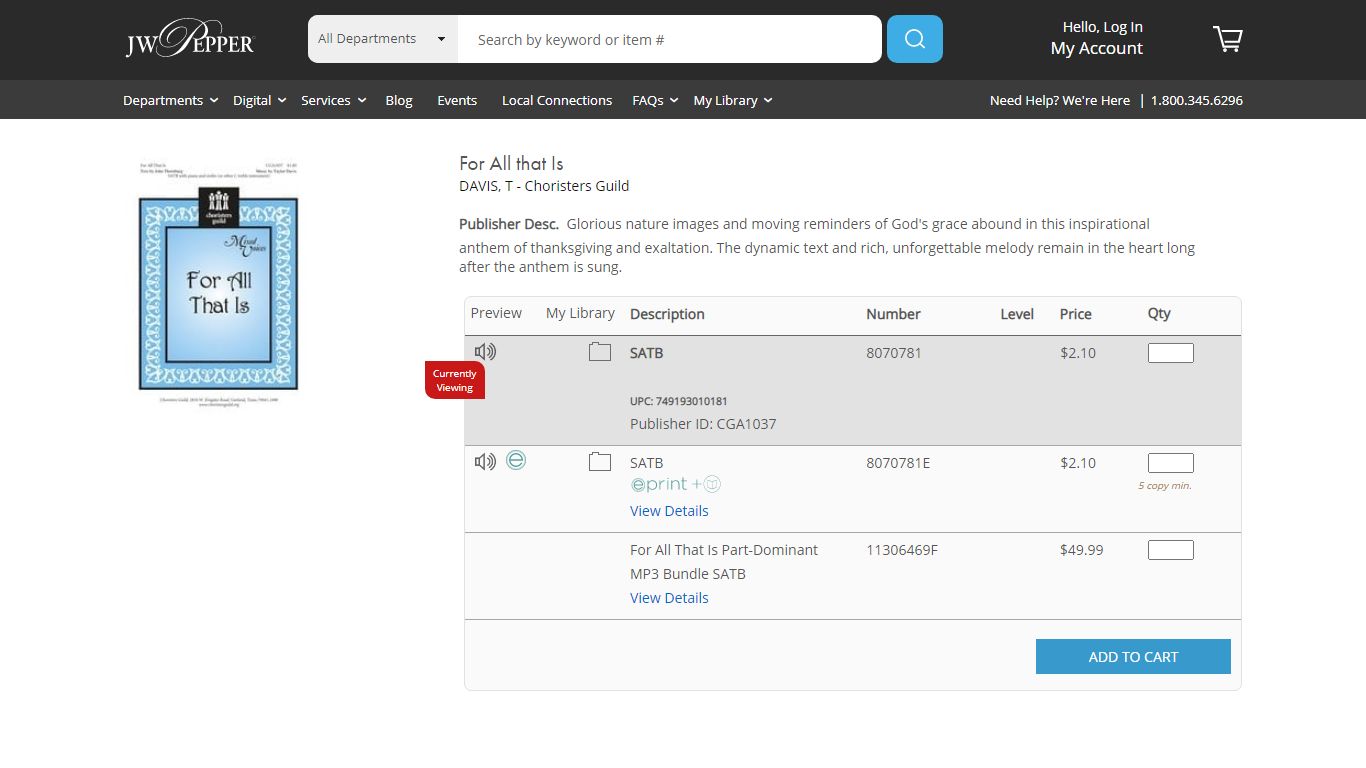Click 'DAVIS, T - Choristers Guild' text

coord(544,186)
